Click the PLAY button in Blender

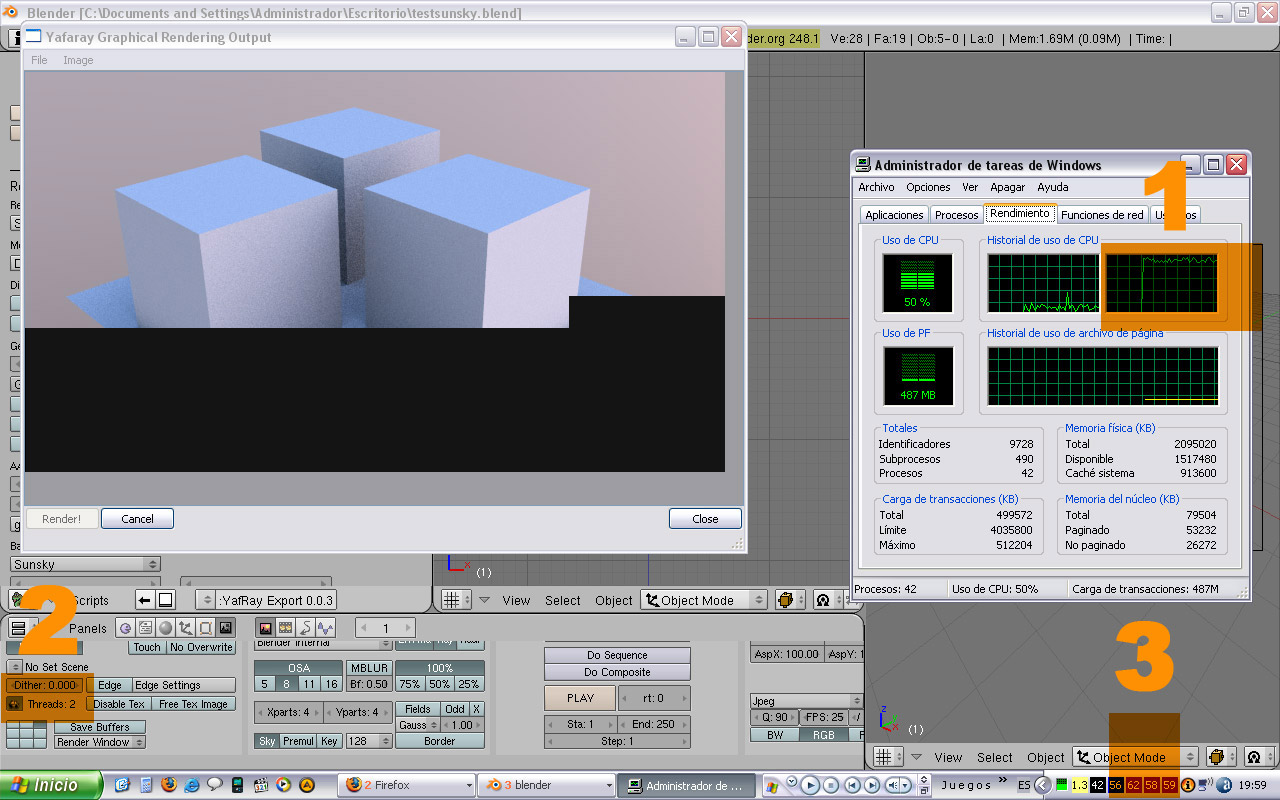coord(580,698)
